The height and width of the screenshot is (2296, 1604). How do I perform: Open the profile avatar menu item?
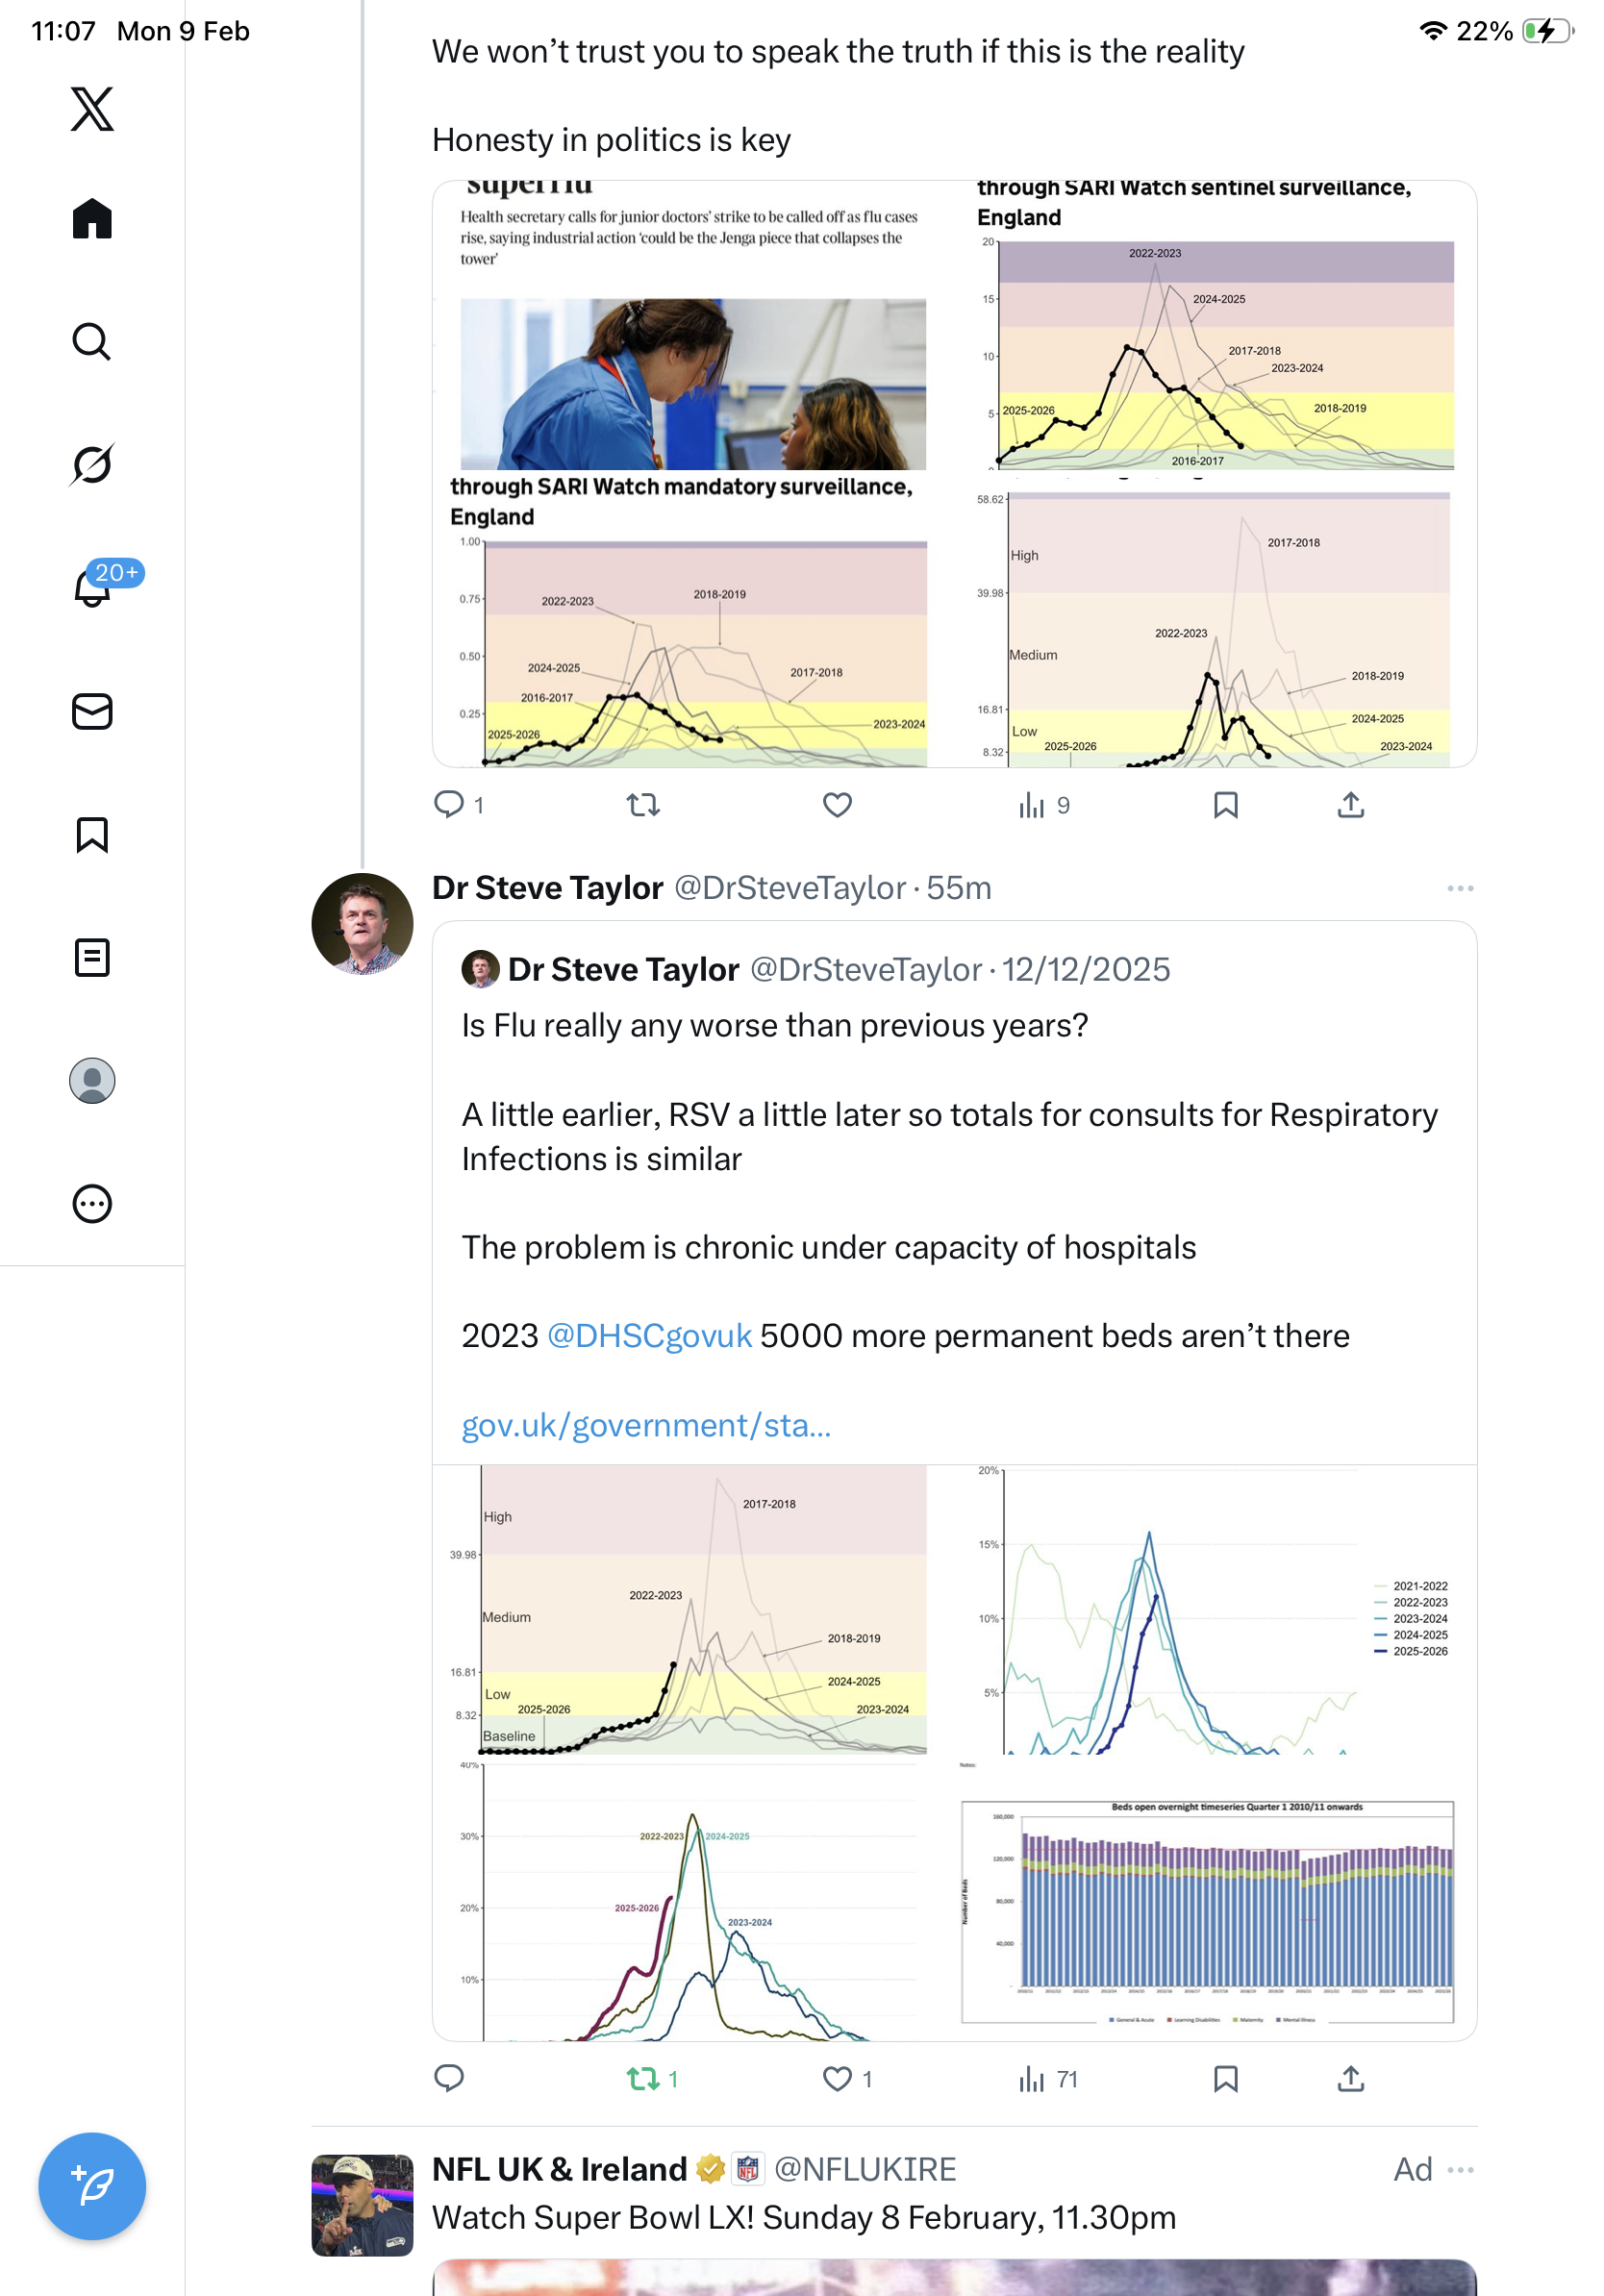[92, 1080]
